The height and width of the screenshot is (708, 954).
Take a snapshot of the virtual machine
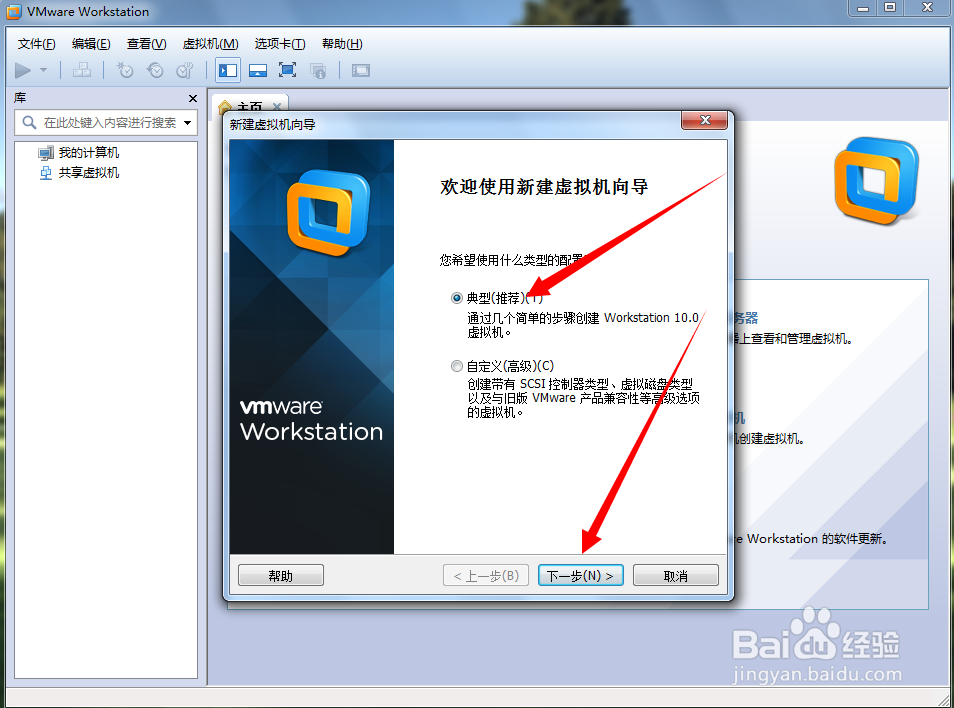point(124,70)
